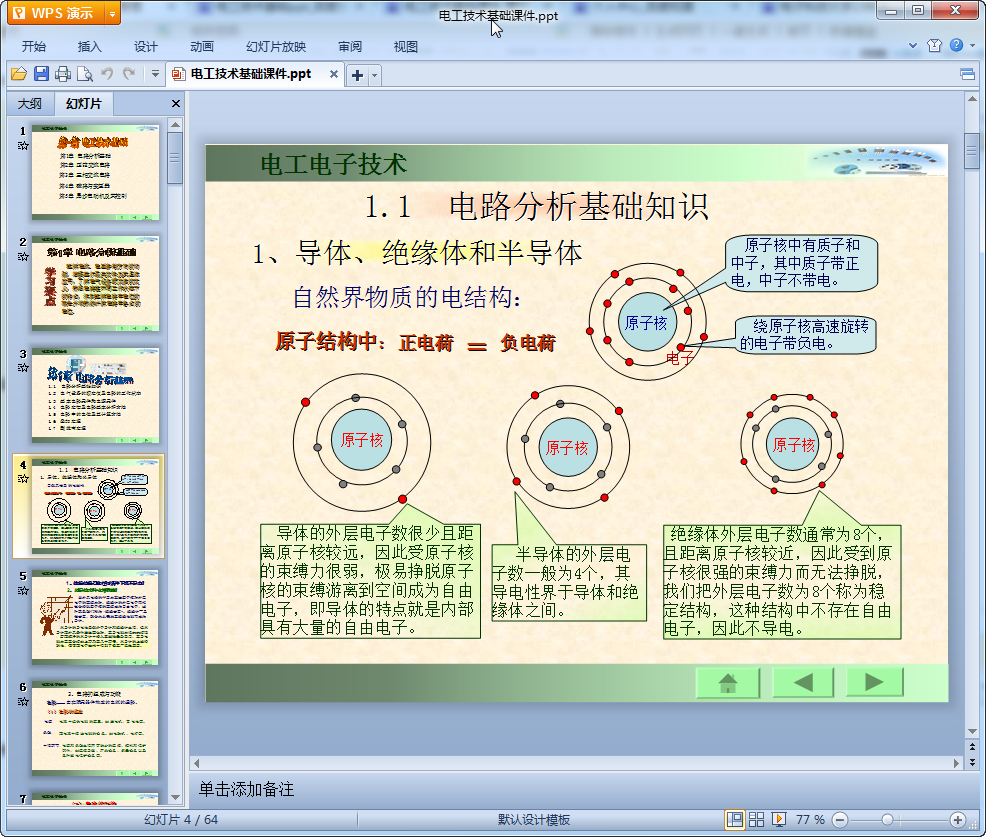
Task: Open Print Preview icon
Action: 85,74
